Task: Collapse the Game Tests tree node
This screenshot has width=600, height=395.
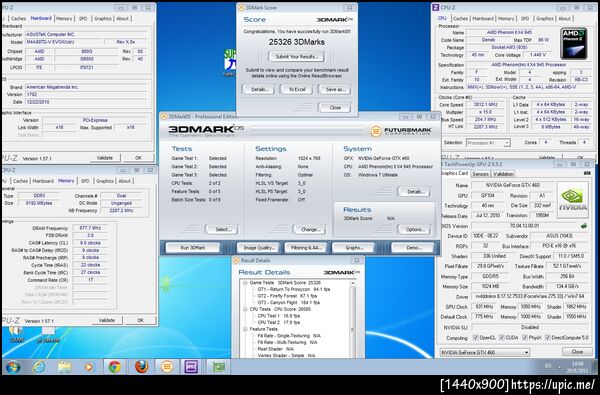Action: pyautogui.click(x=245, y=282)
